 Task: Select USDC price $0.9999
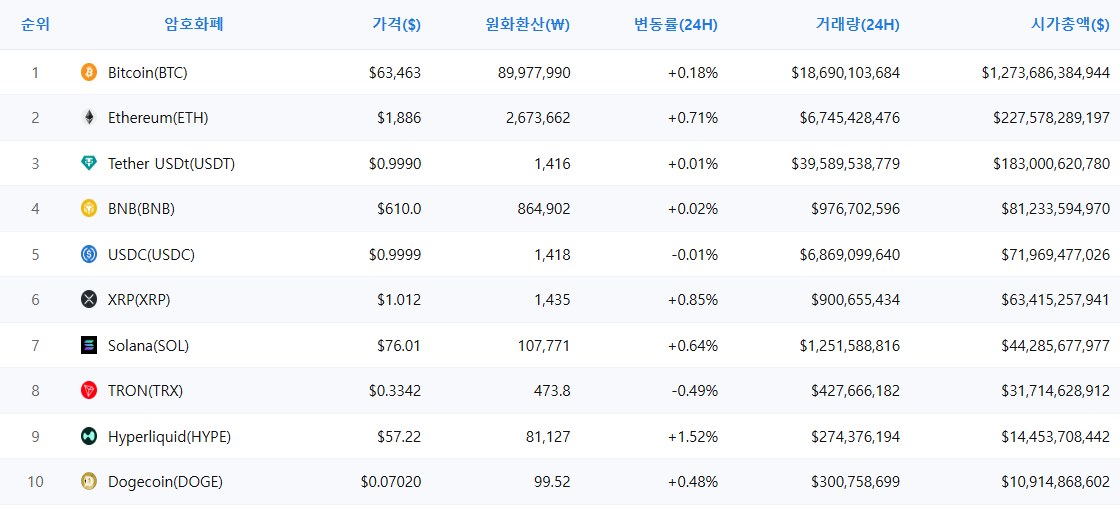click(x=395, y=254)
